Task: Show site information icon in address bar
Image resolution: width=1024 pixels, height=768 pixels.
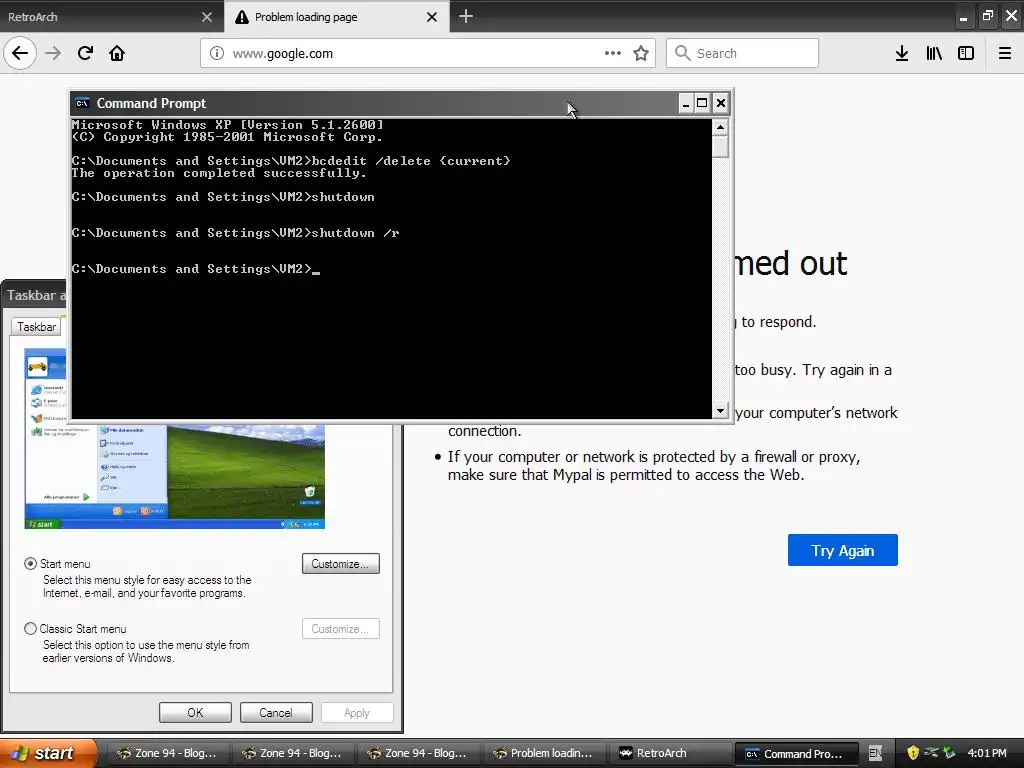Action: [217, 54]
